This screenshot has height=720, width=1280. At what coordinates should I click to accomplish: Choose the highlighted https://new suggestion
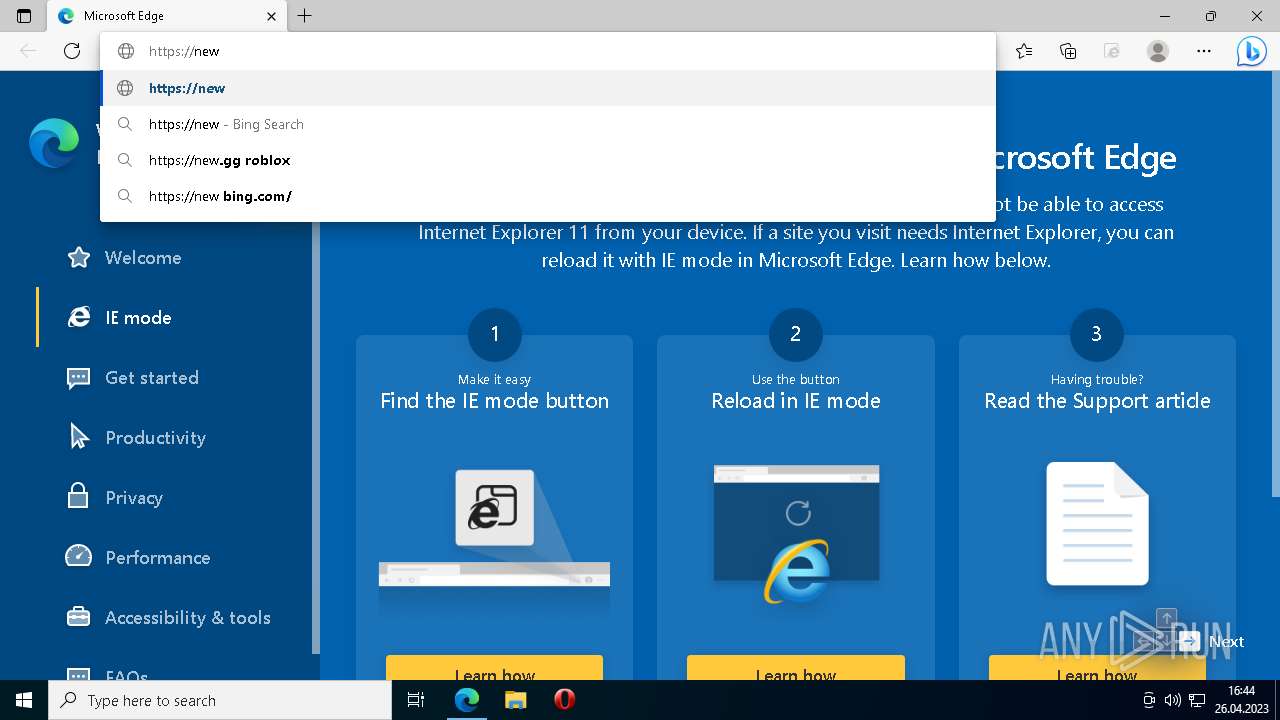click(548, 88)
